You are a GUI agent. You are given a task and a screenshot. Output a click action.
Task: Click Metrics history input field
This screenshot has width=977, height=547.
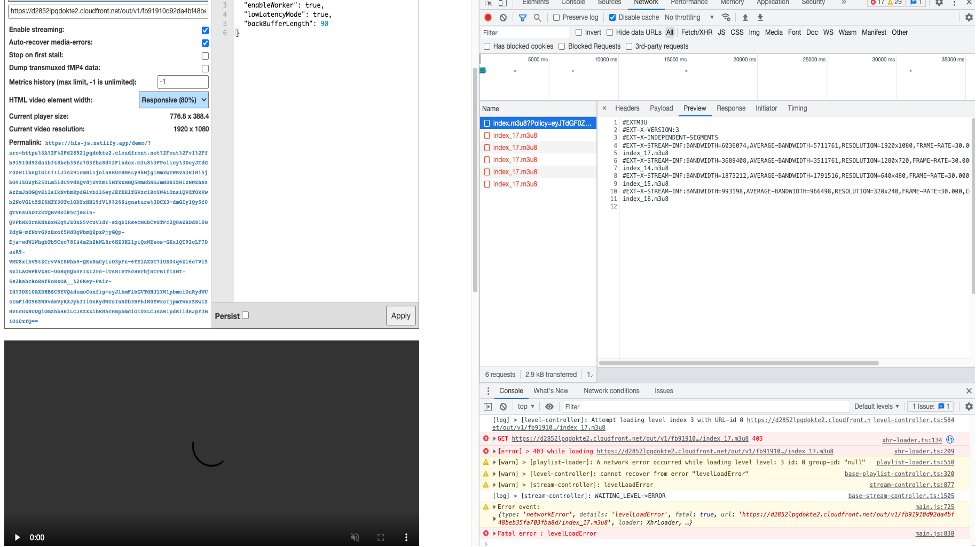[183, 82]
